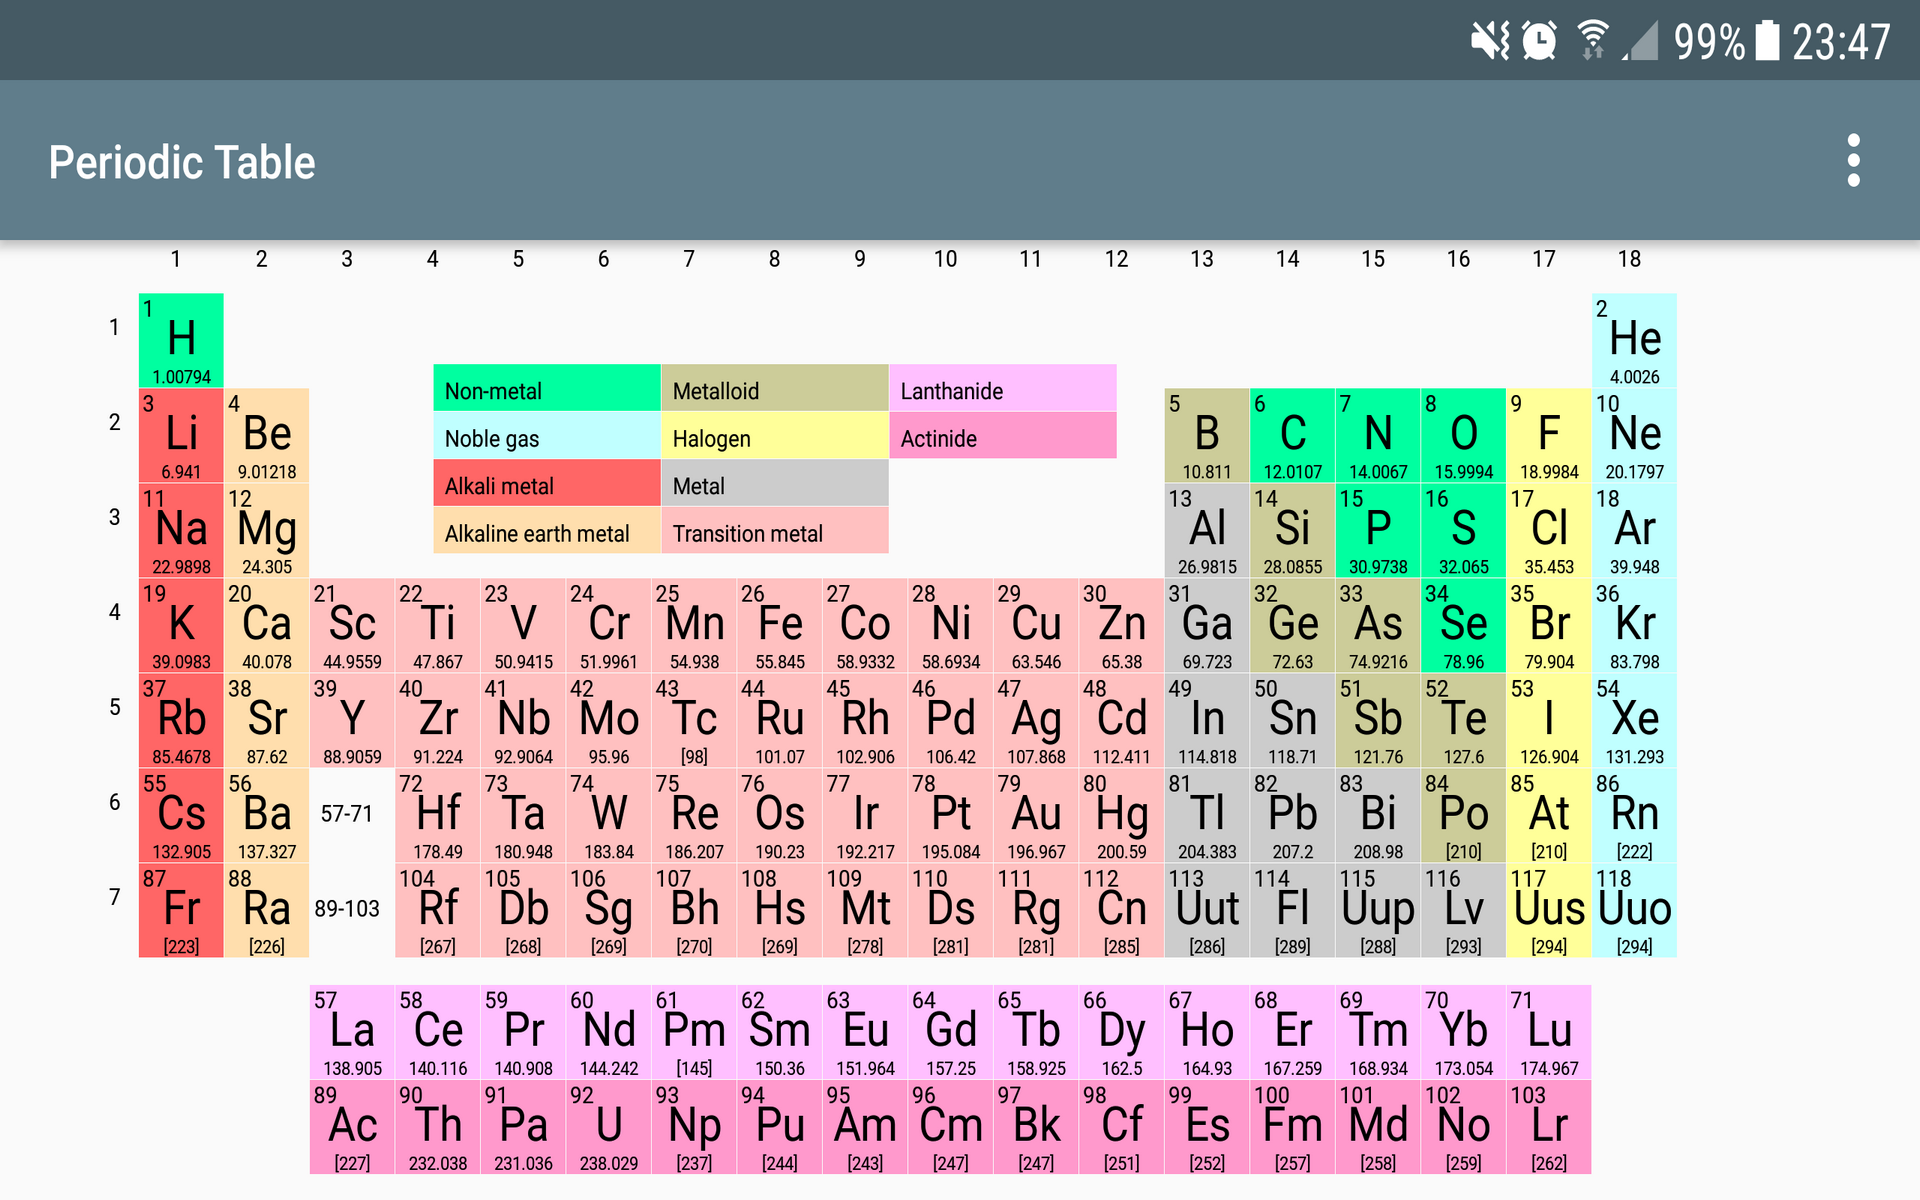This screenshot has height=1200, width=1920.
Task: Select the Metalloid legend entry
Action: [x=775, y=390]
